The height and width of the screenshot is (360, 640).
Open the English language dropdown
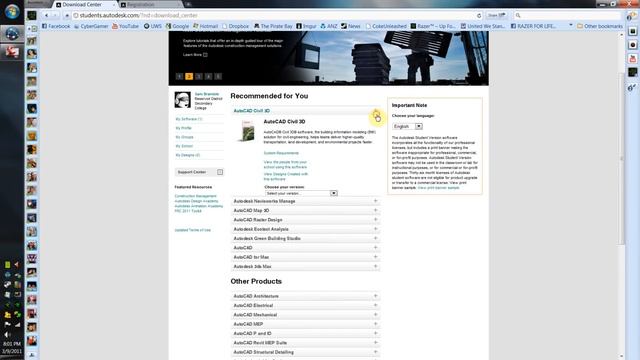pyautogui.click(x=407, y=127)
